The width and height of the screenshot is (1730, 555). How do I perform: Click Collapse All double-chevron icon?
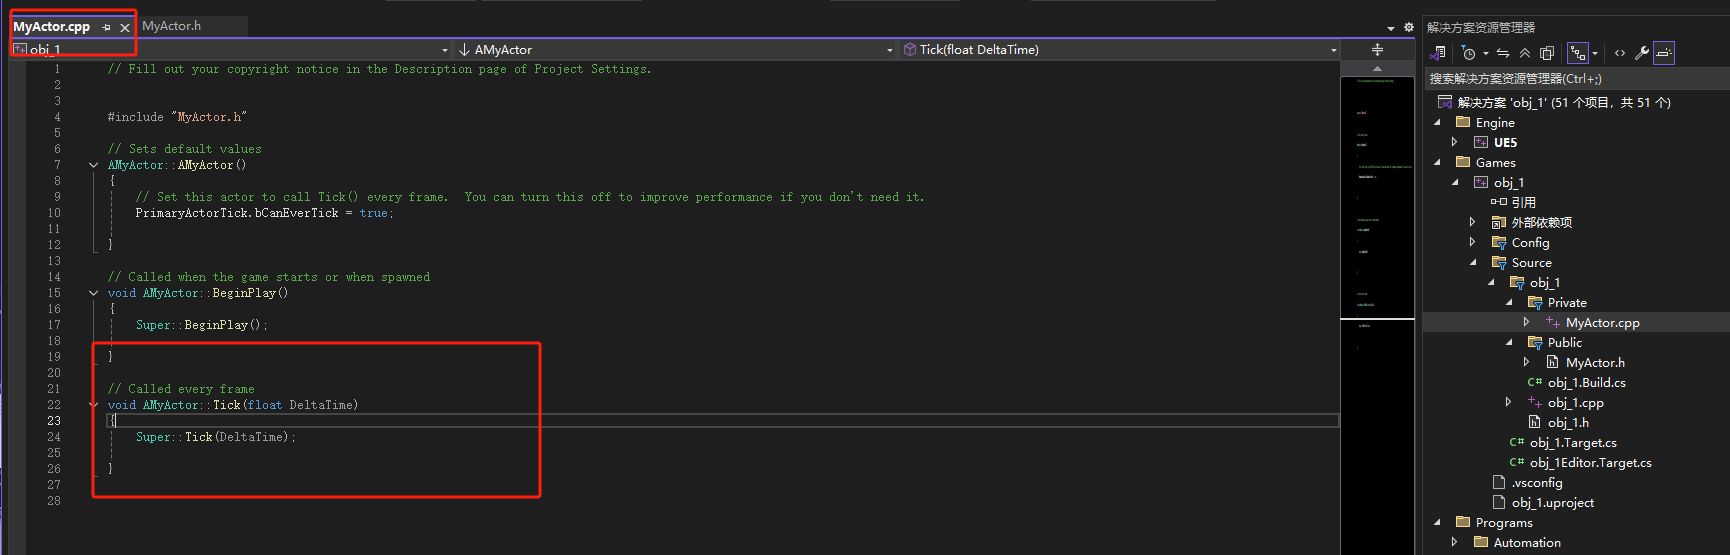[x=1525, y=53]
